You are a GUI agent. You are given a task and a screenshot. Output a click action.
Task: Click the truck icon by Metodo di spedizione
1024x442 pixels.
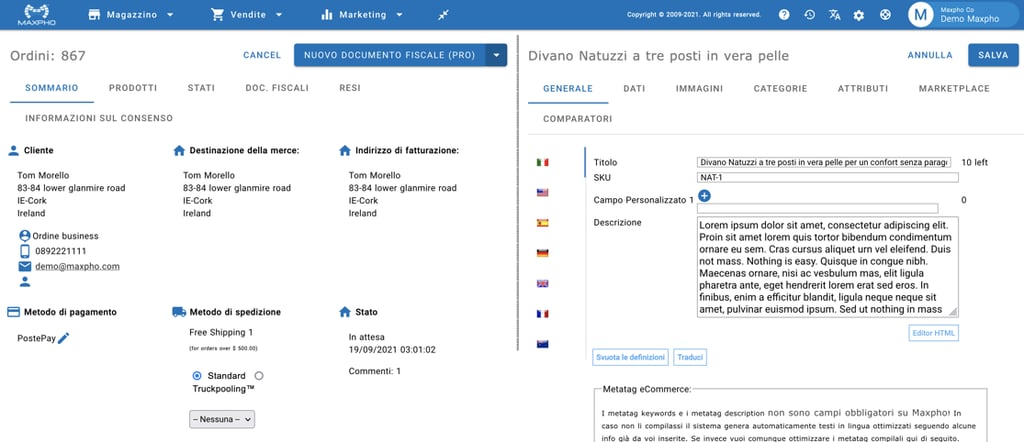click(179, 312)
